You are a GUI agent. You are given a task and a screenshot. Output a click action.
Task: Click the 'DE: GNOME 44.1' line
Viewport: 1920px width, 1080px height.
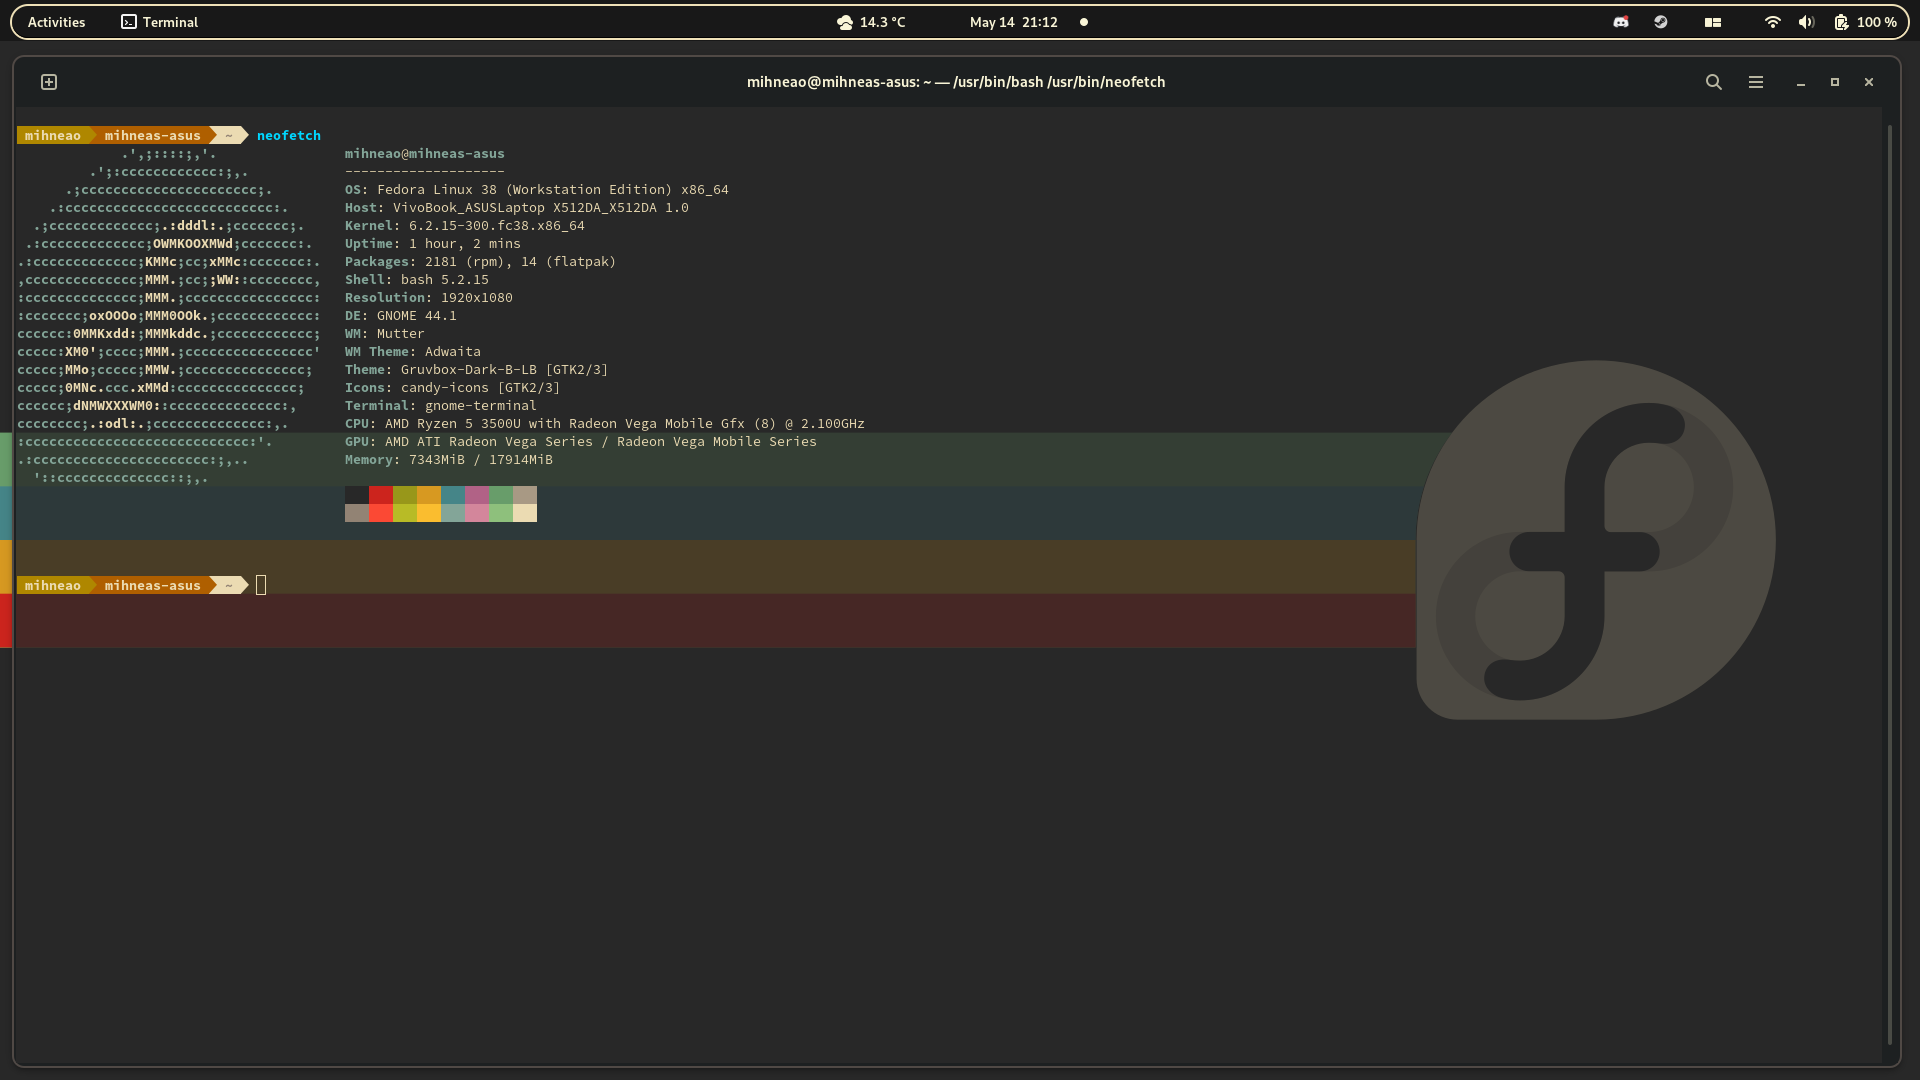[400, 315]
